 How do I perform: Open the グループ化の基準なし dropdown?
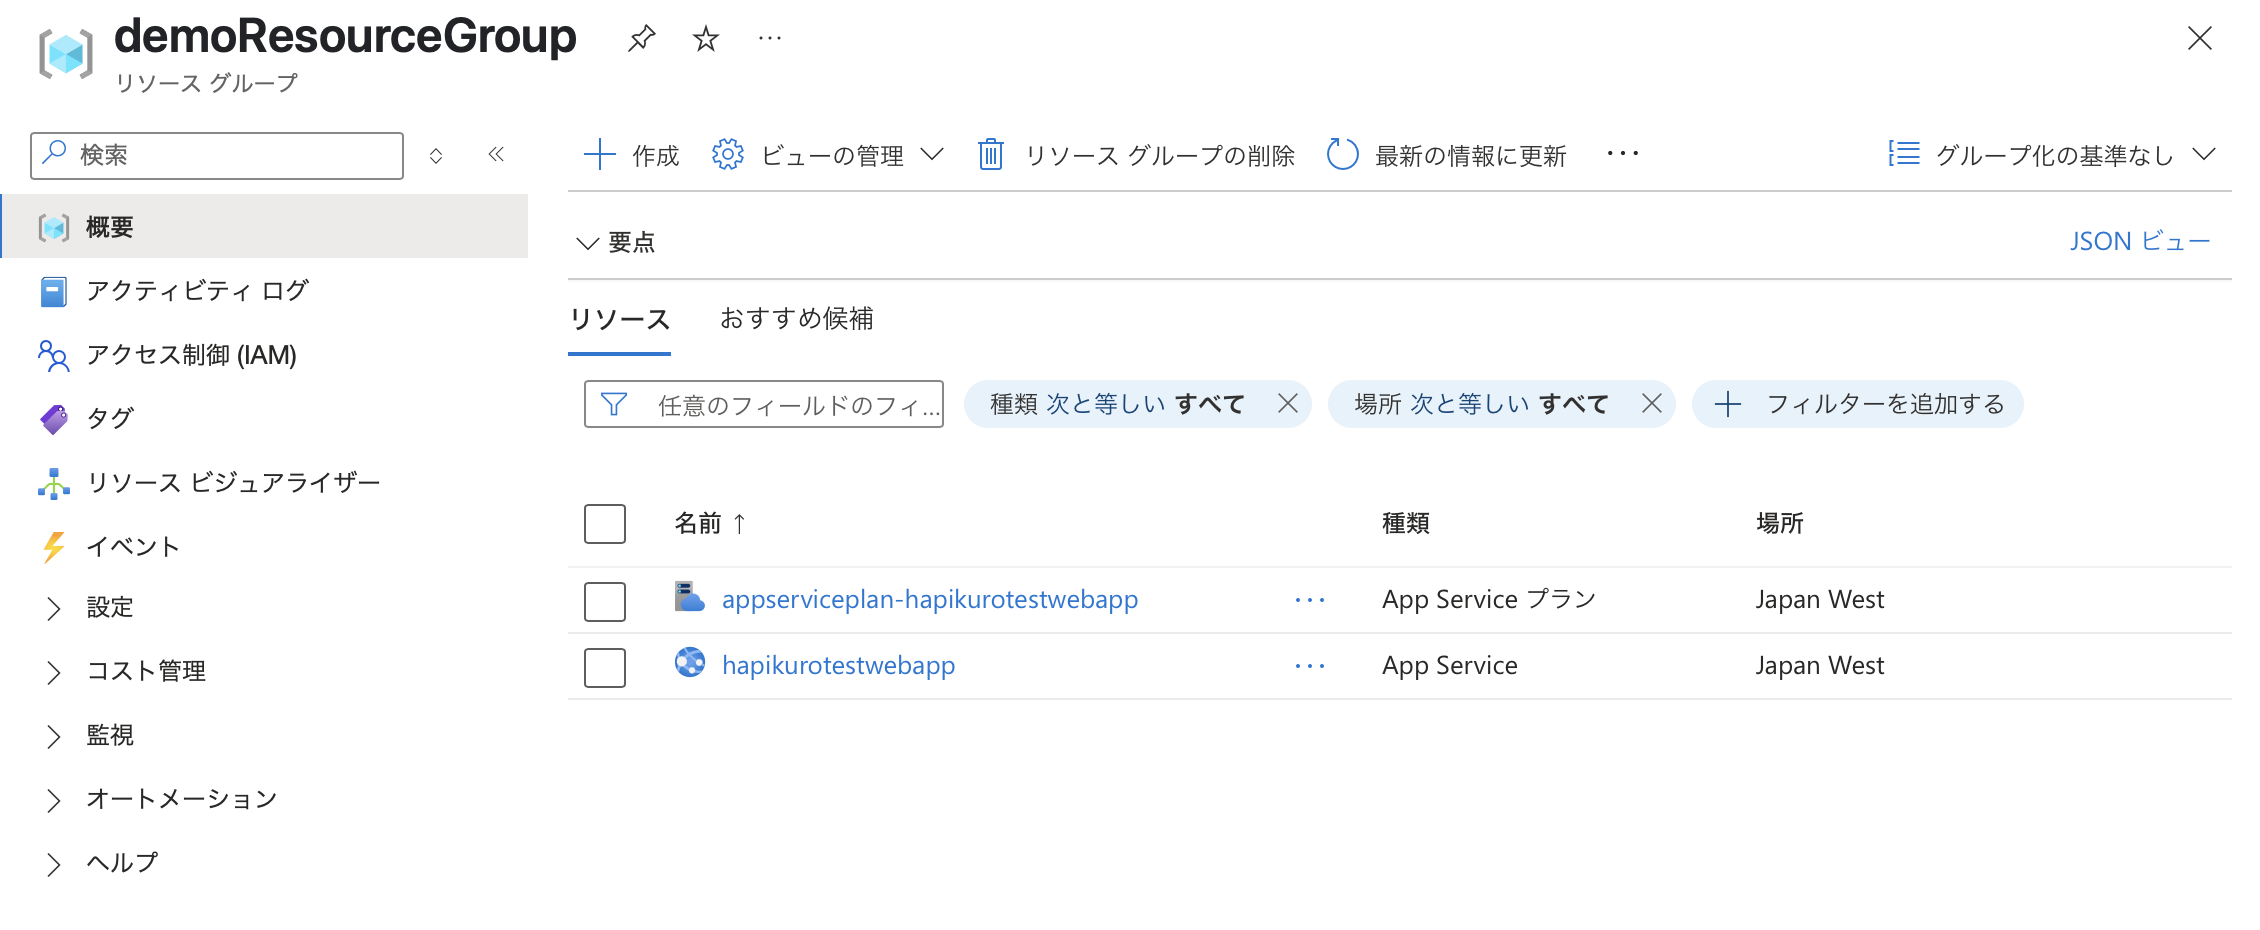point(2053,155)
